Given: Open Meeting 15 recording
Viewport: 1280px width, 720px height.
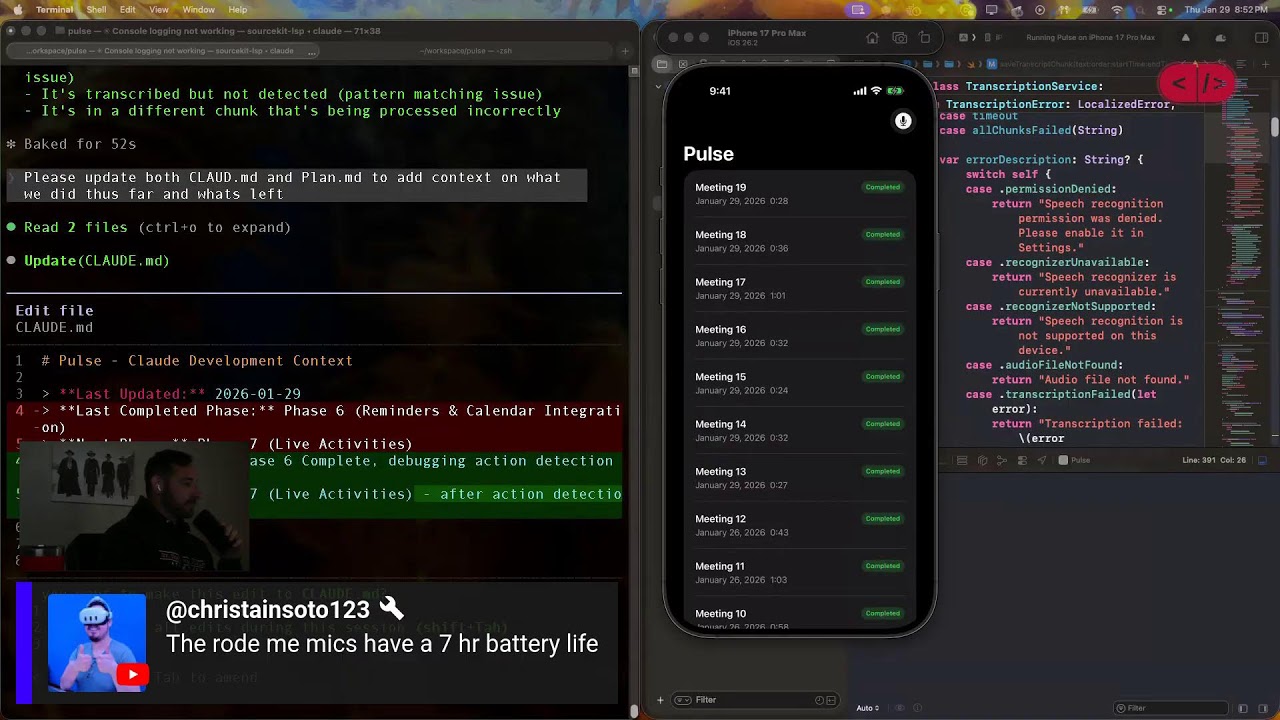Looking at the screenshot, I should coord(798,383).
